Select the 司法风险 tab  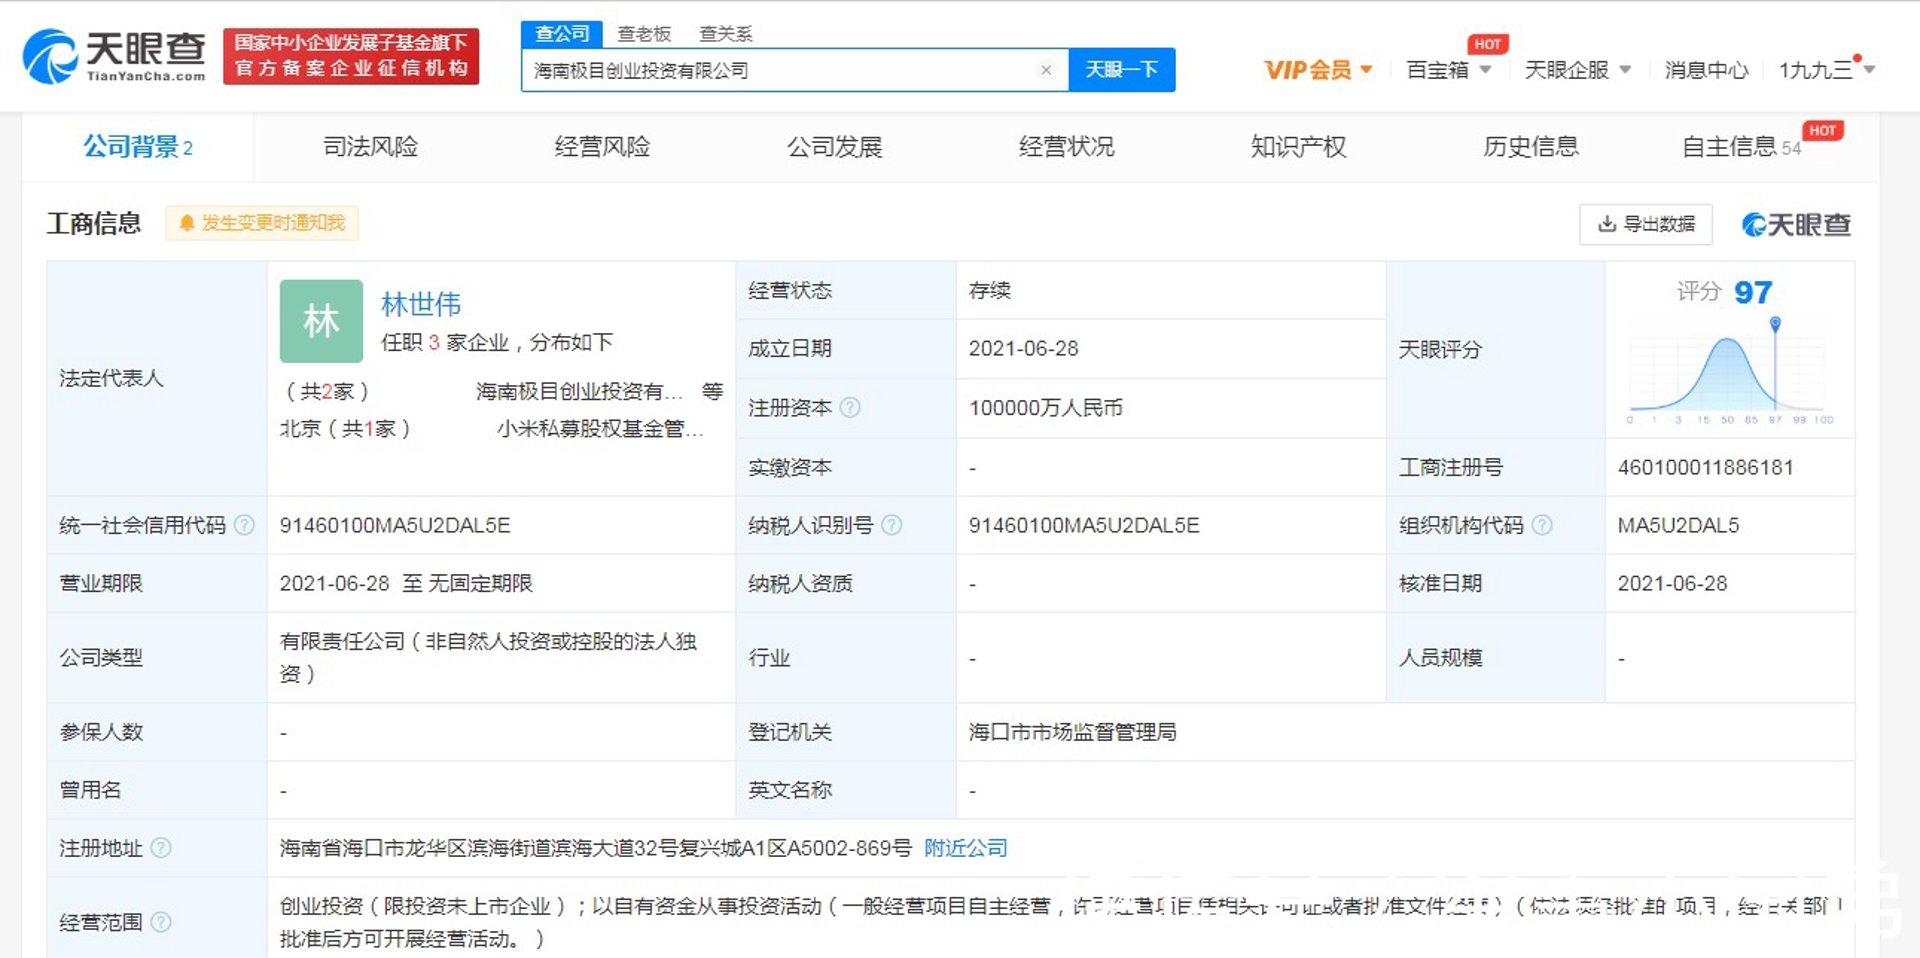coord(370,147)
